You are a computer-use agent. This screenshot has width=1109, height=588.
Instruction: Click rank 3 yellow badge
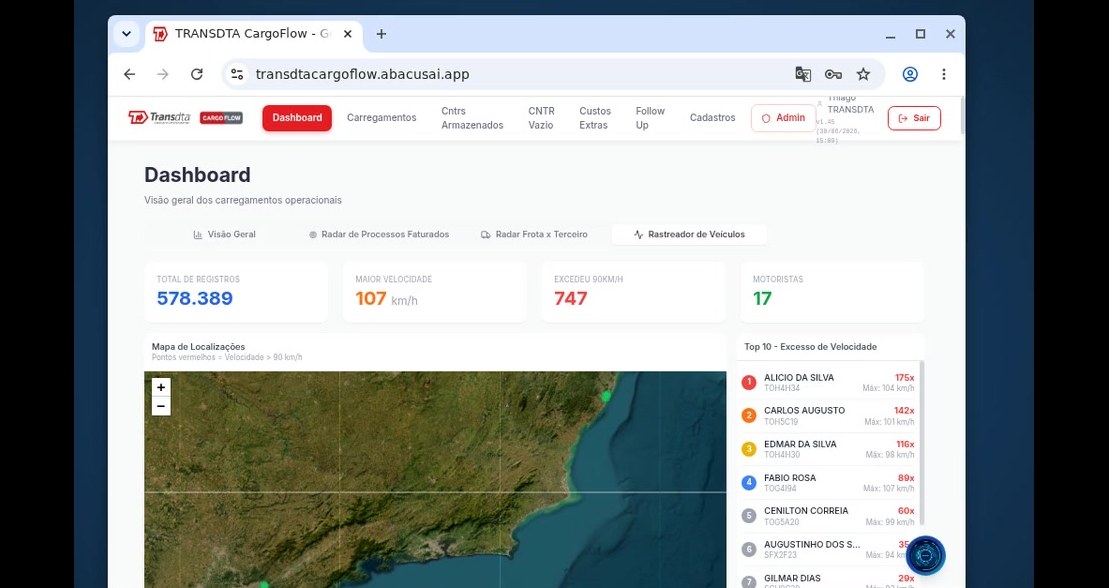coord(748,449)
